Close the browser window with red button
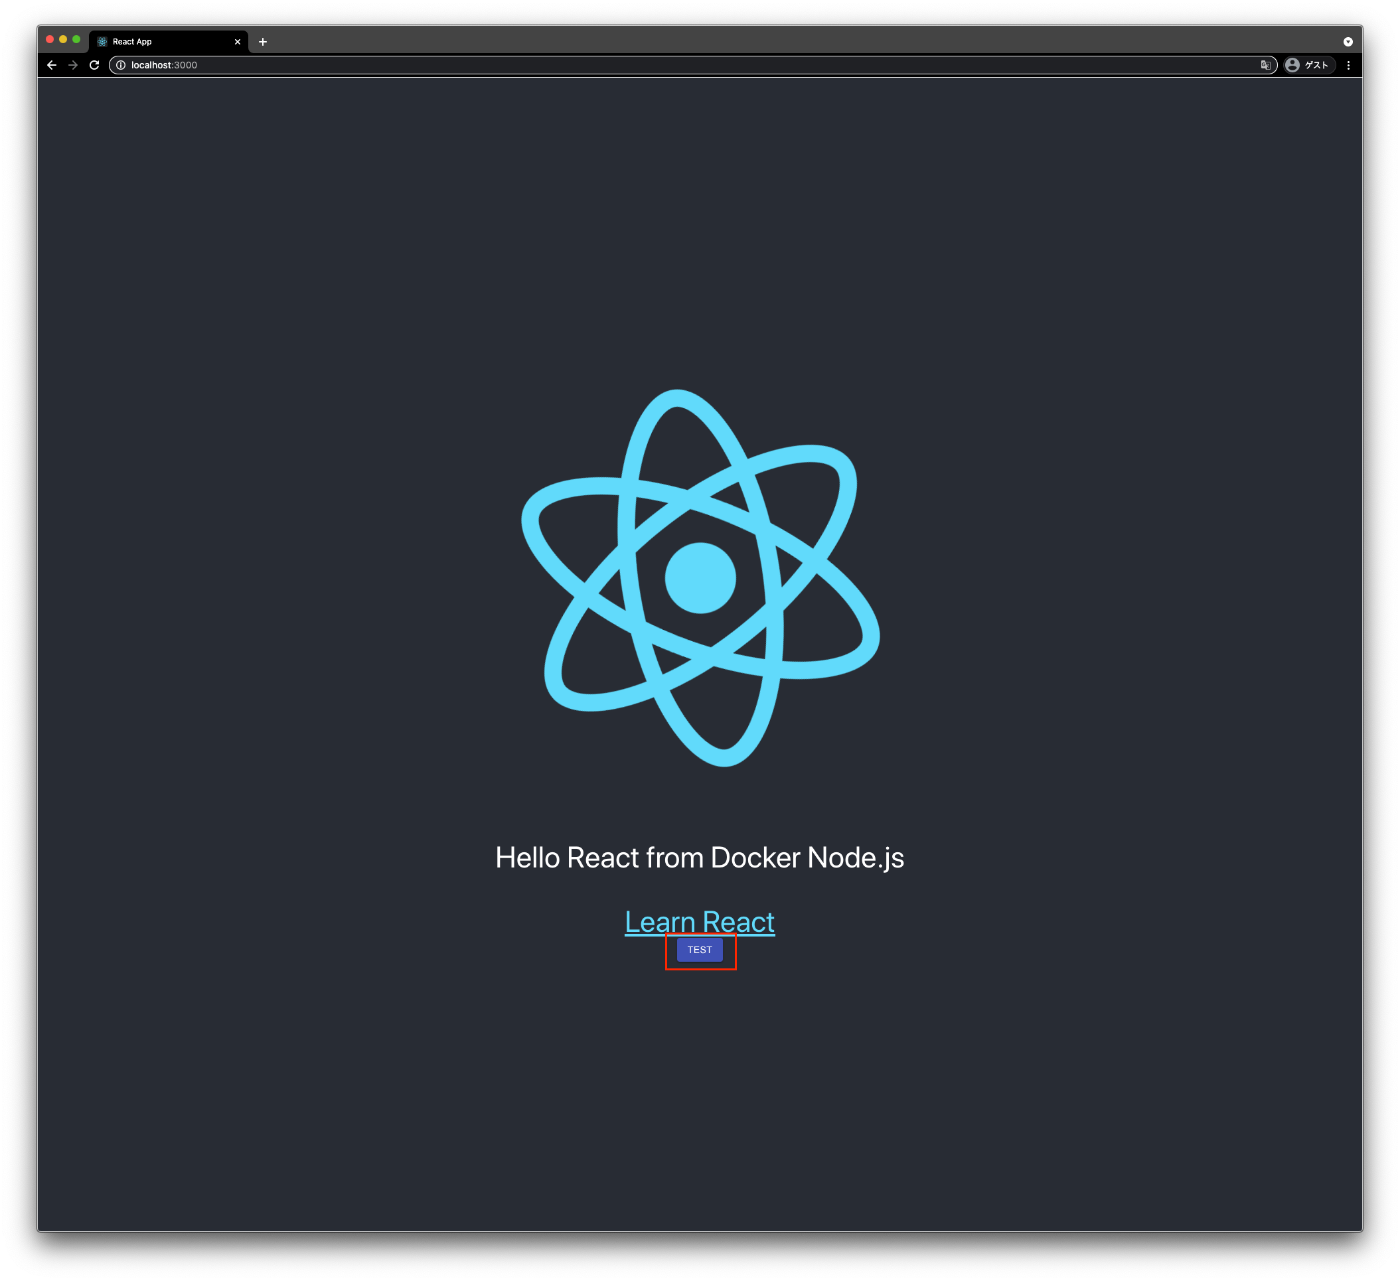1400x1281 pixels. 50,40
